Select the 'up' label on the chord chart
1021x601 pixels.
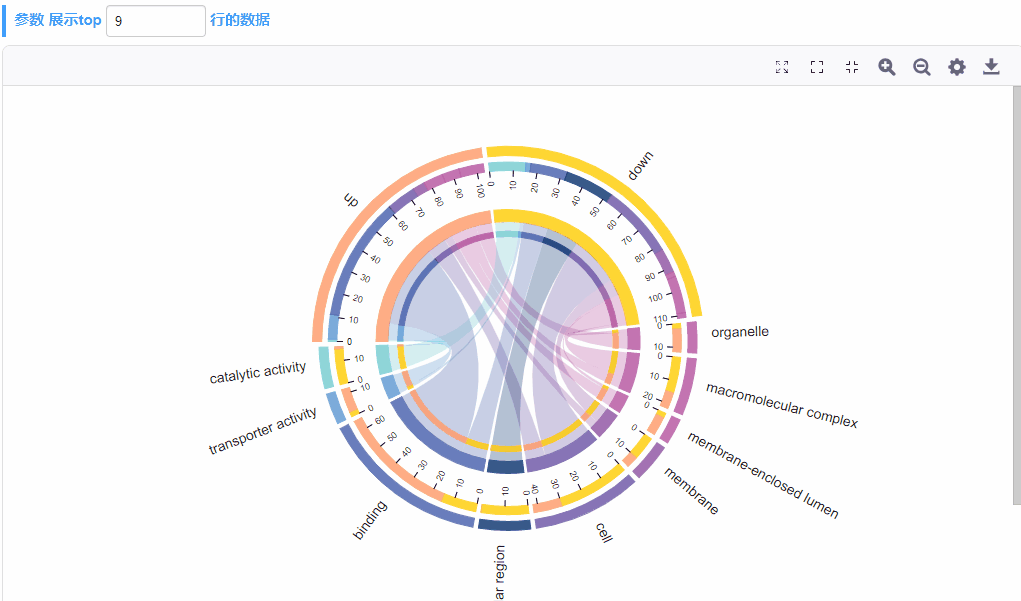coord(351,199)
